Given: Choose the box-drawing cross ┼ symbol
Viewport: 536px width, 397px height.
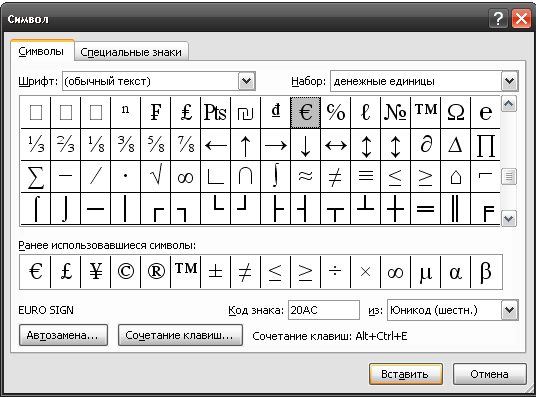Looking at the screenshot, I should pos(396,209).
